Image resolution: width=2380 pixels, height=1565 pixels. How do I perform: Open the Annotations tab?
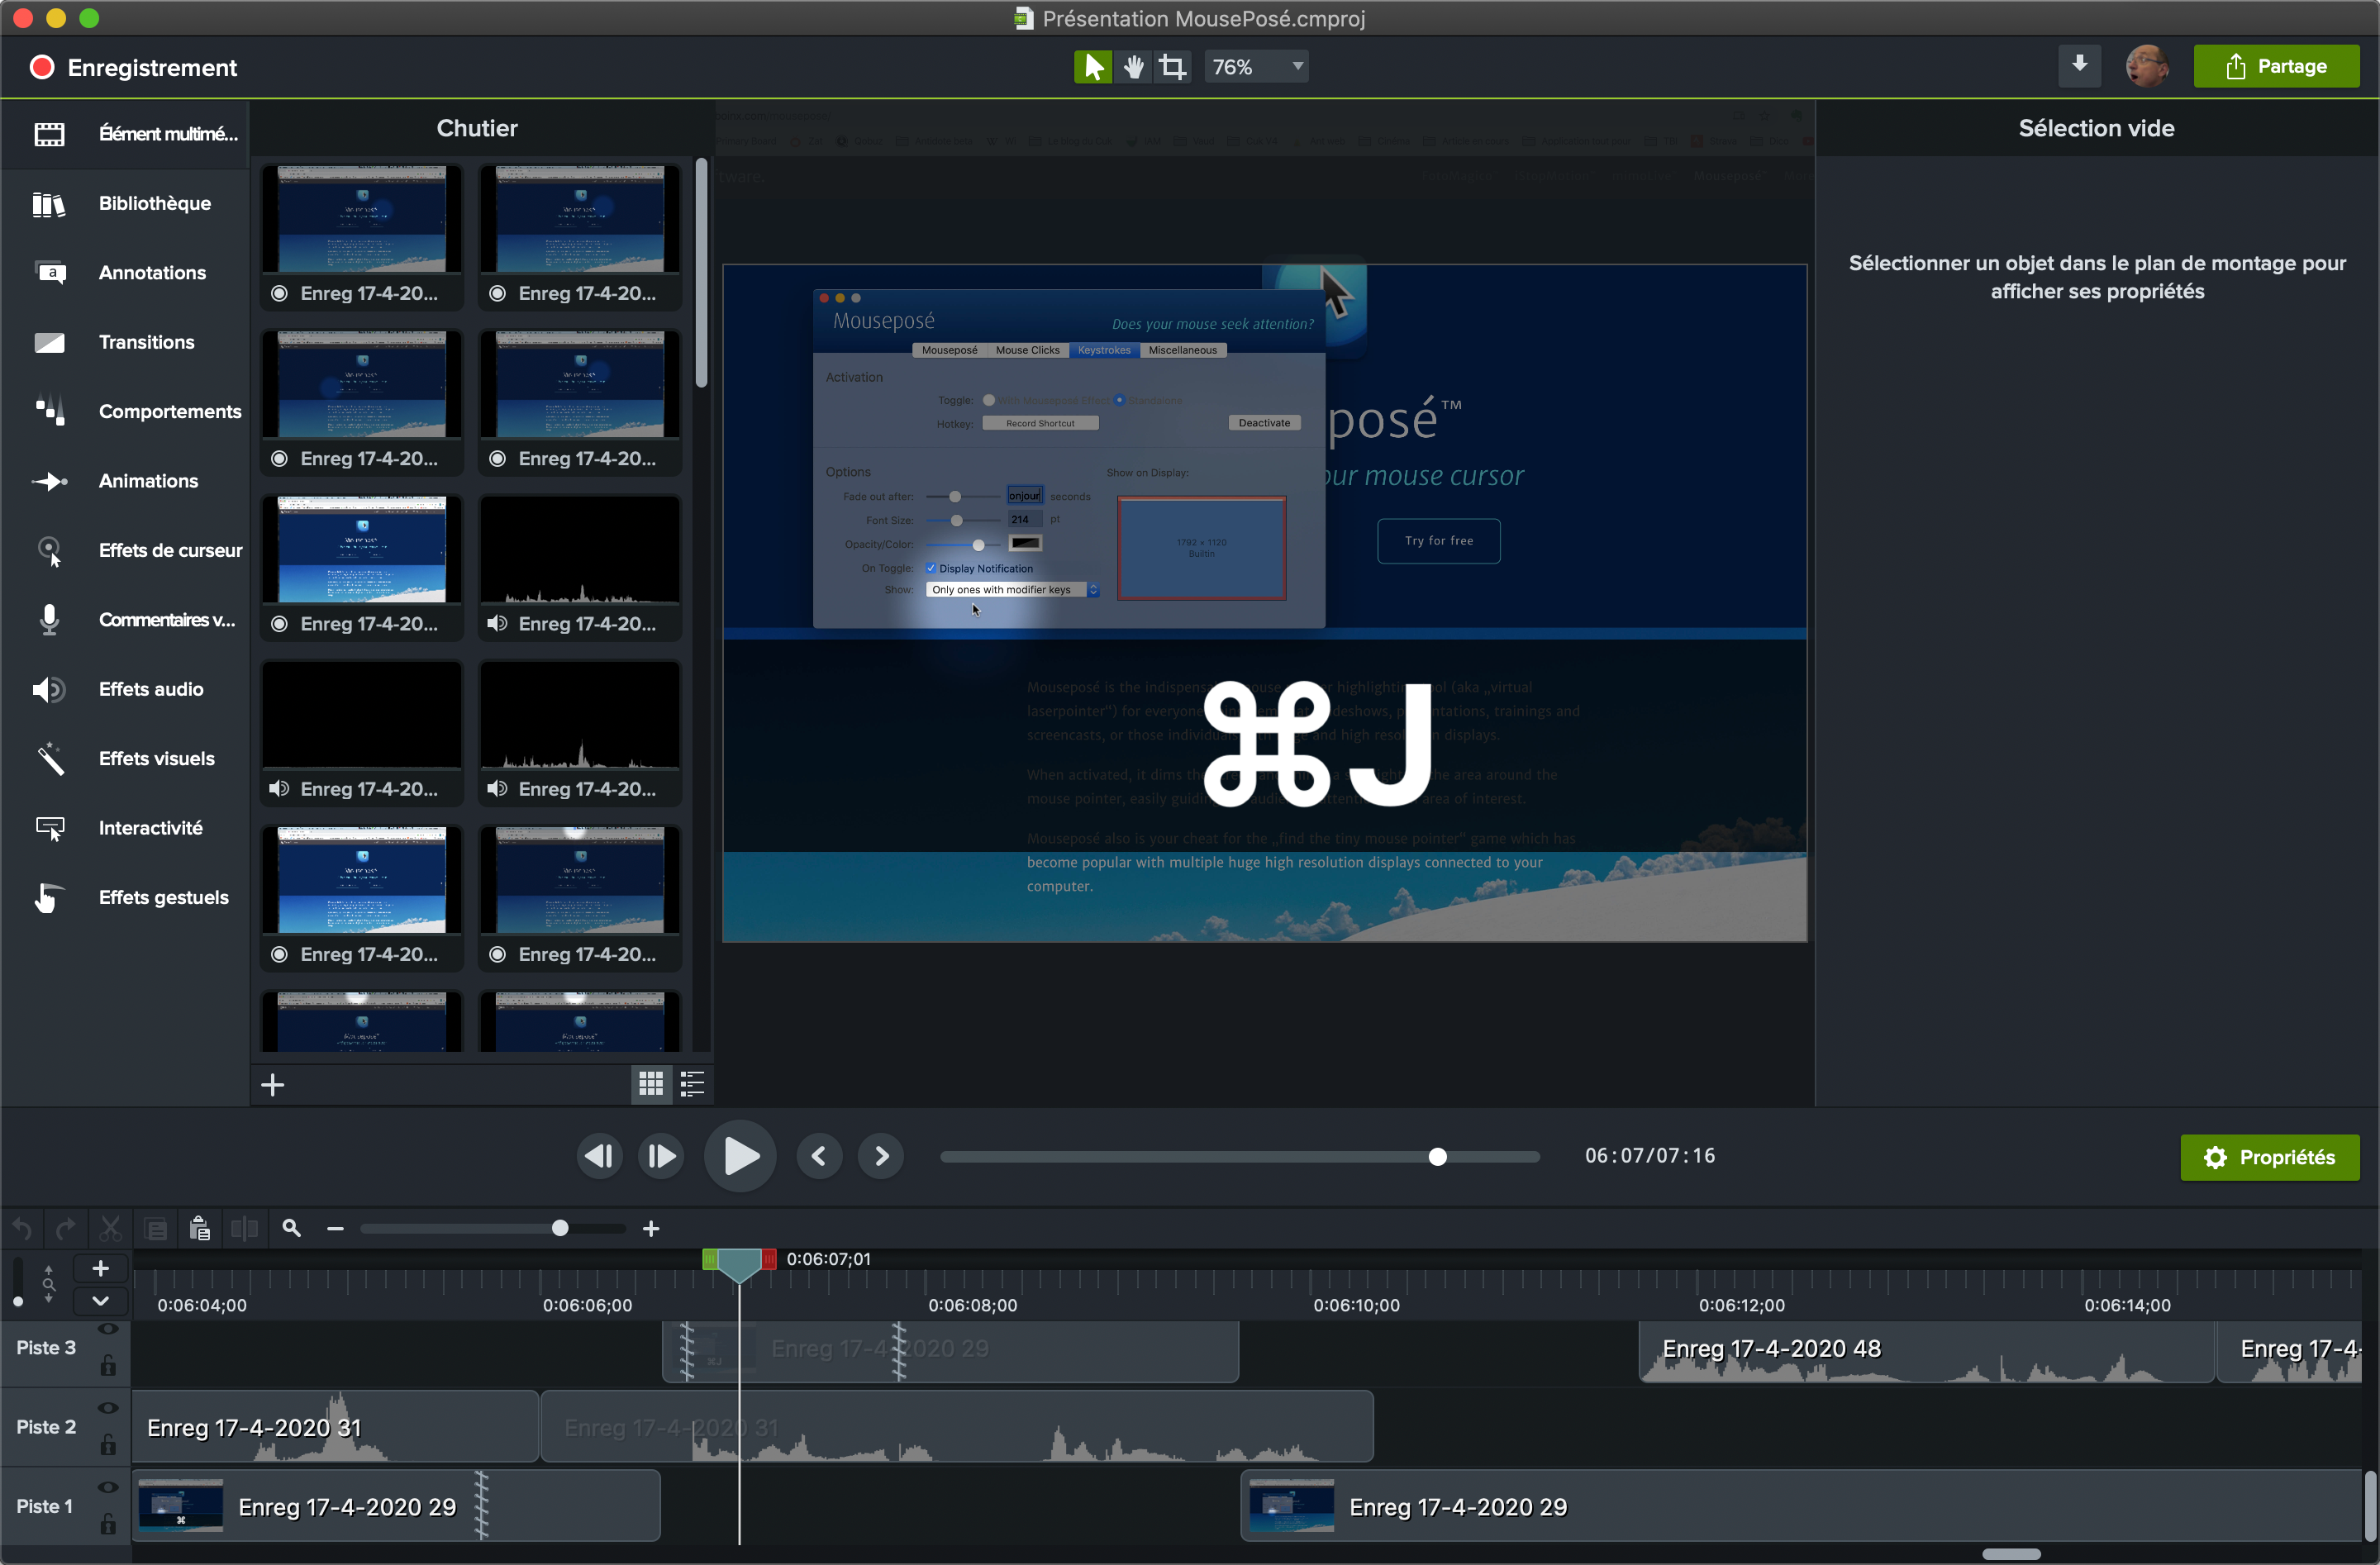tap(125, 273)
